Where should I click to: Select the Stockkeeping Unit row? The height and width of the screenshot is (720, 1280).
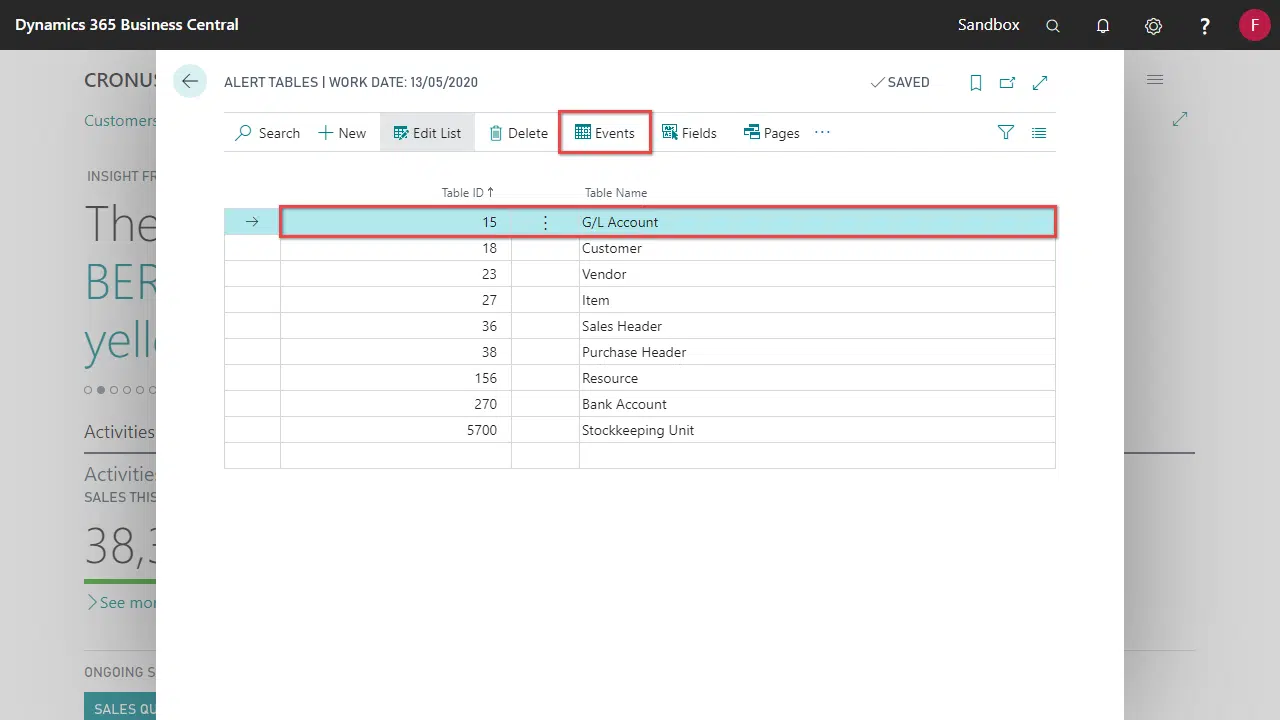tap(637, 430)
